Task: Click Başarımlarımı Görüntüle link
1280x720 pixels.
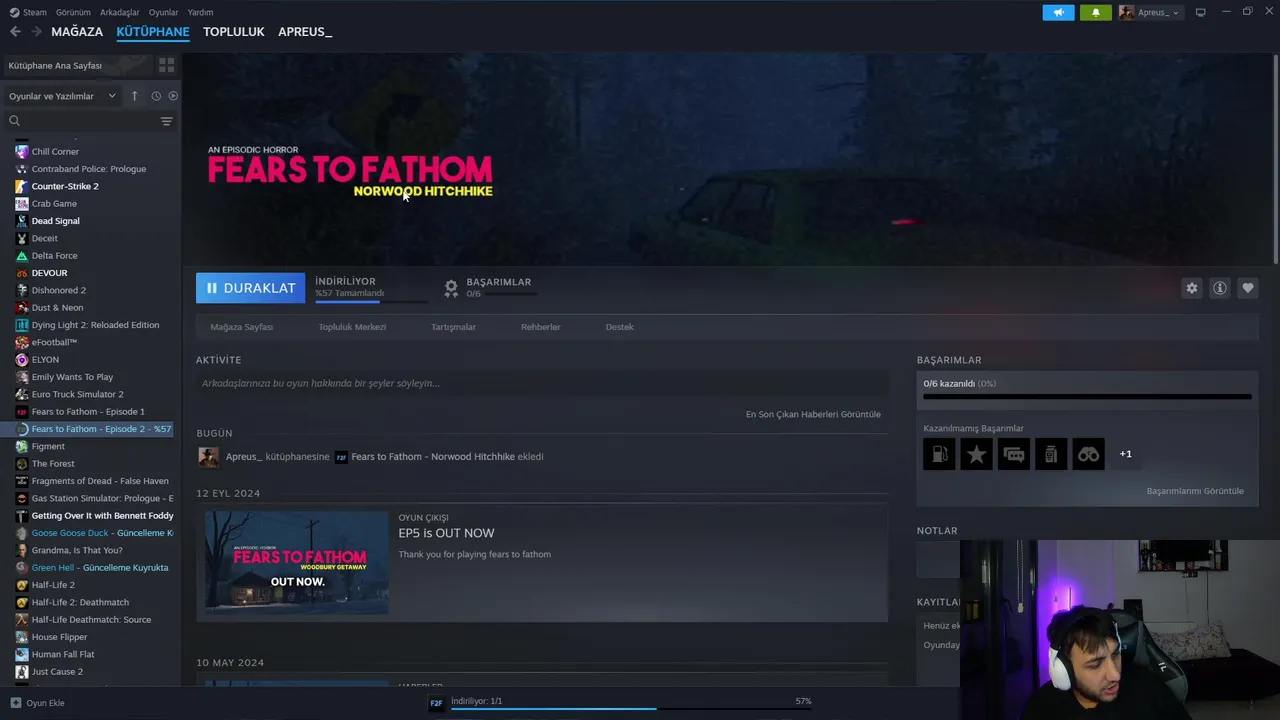Action: 1195,491
